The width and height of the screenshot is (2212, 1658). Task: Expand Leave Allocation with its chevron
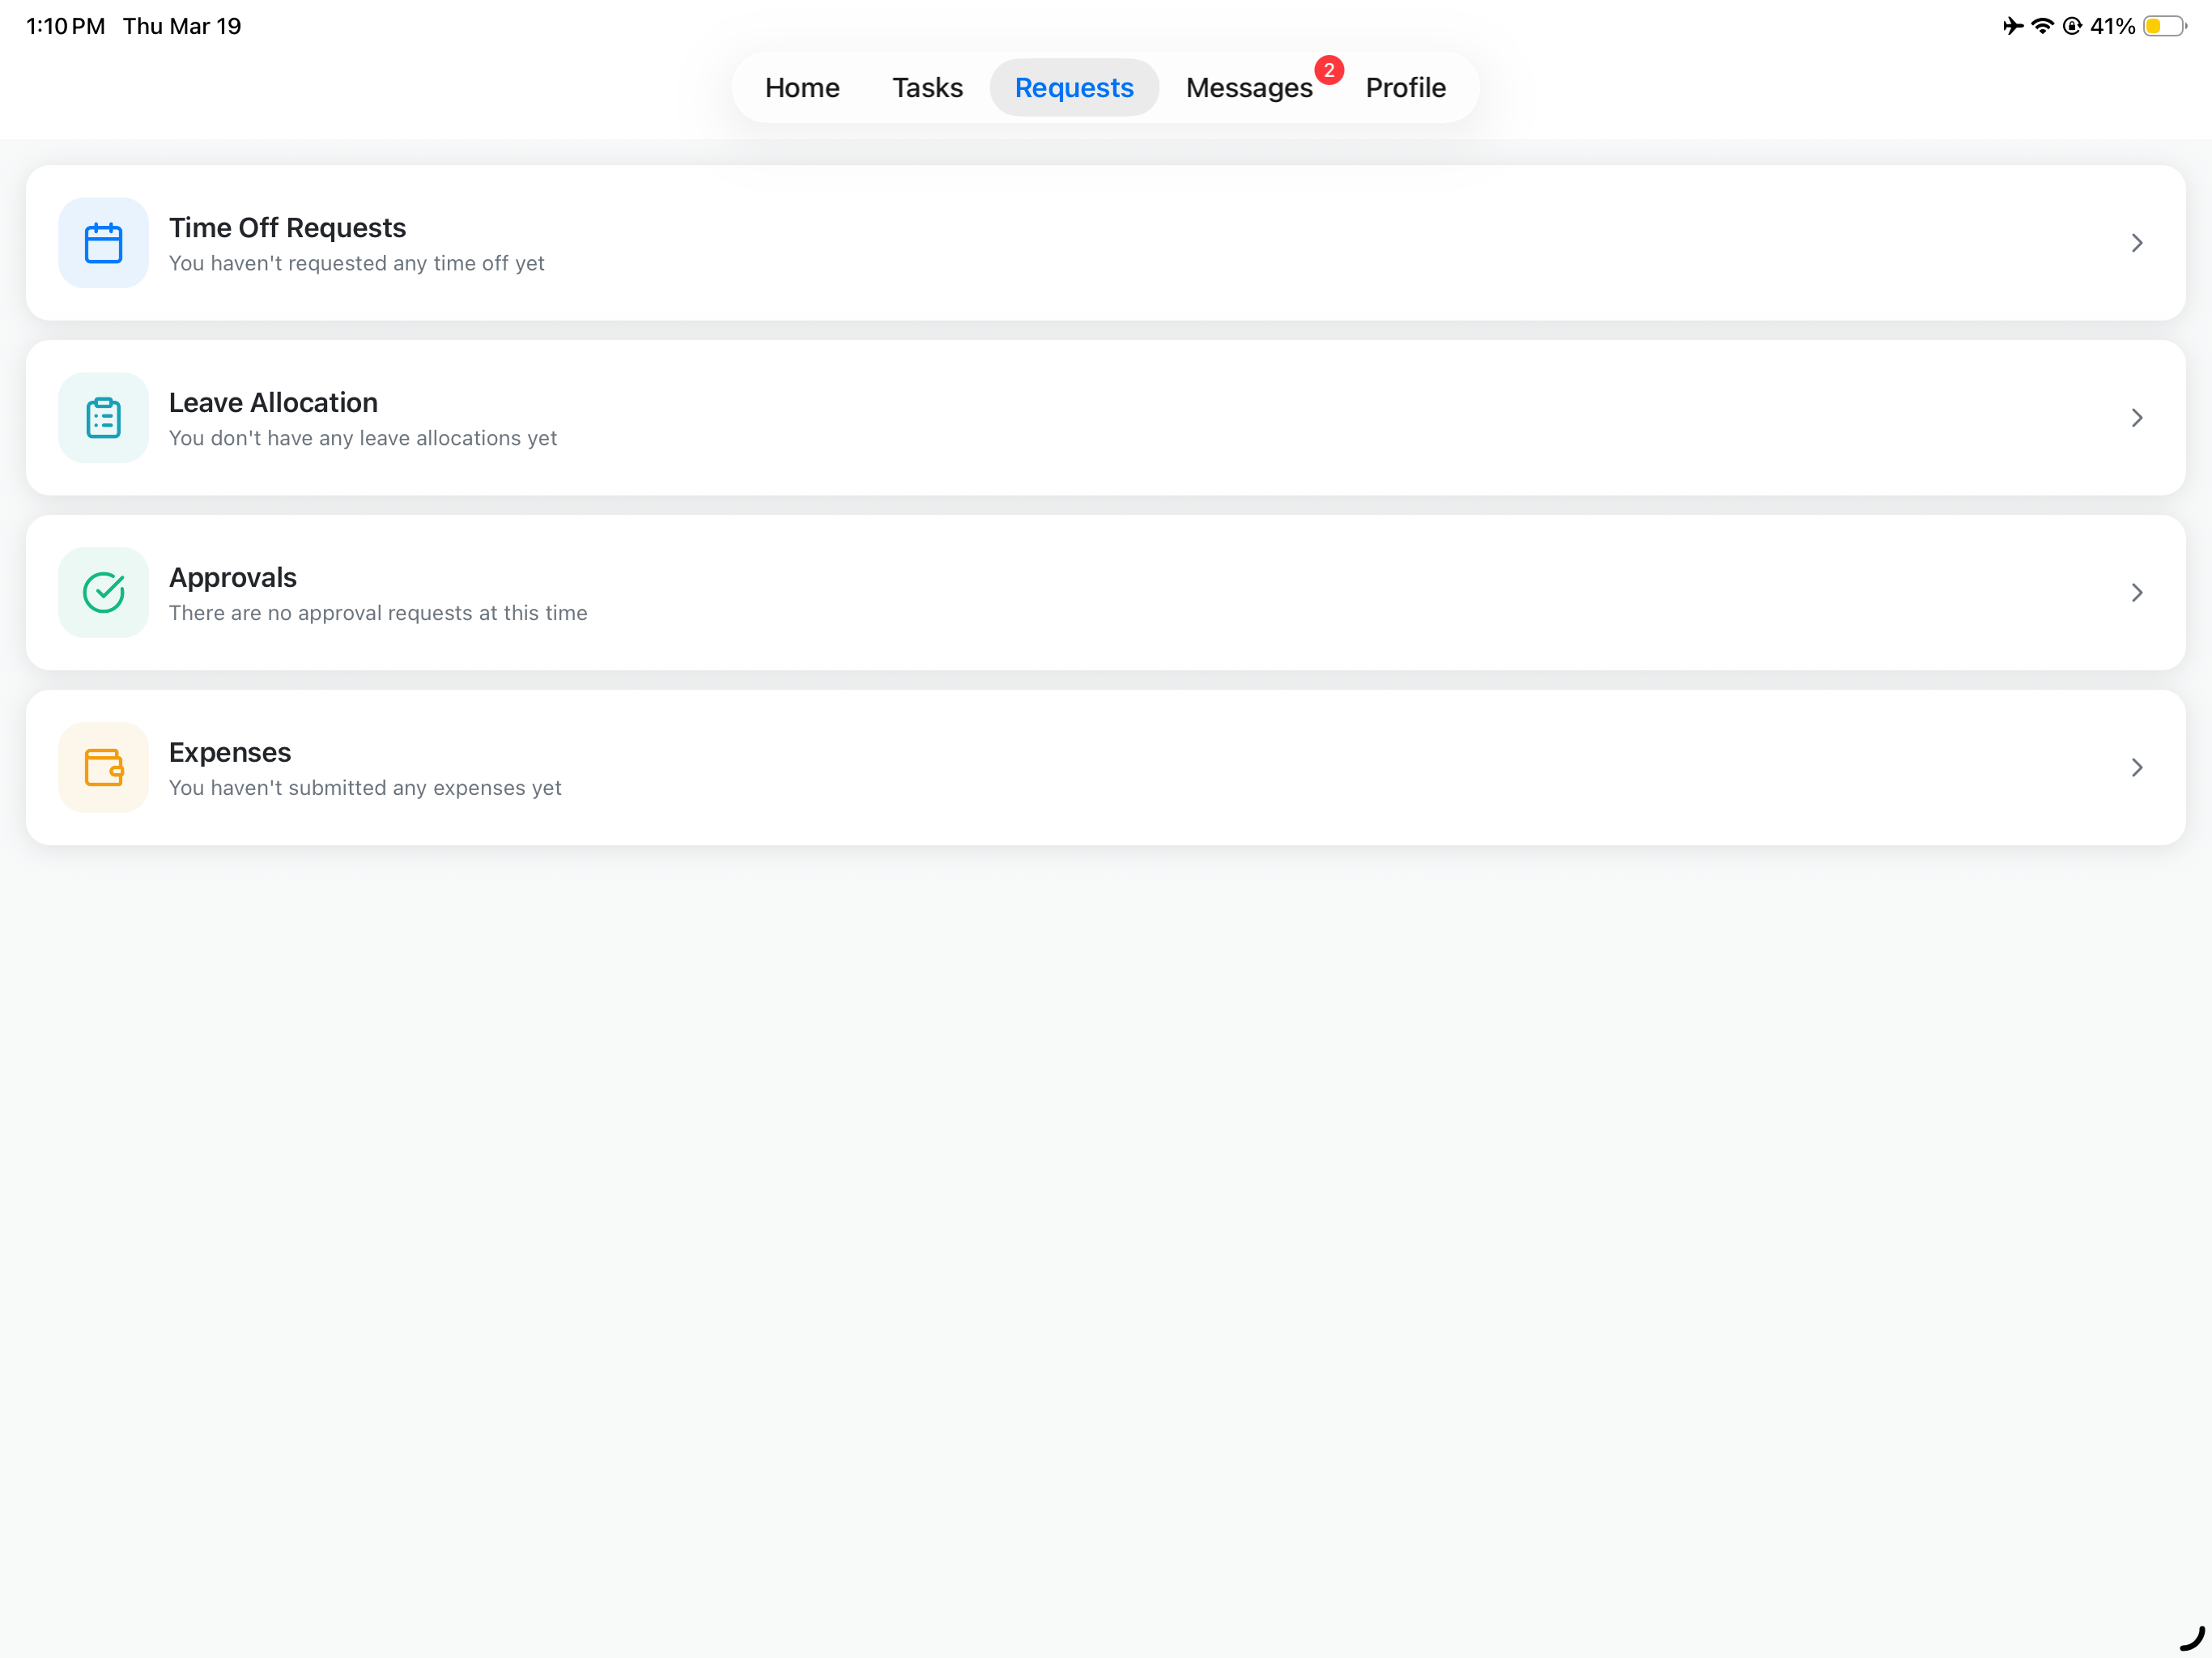pos(2136,418)
